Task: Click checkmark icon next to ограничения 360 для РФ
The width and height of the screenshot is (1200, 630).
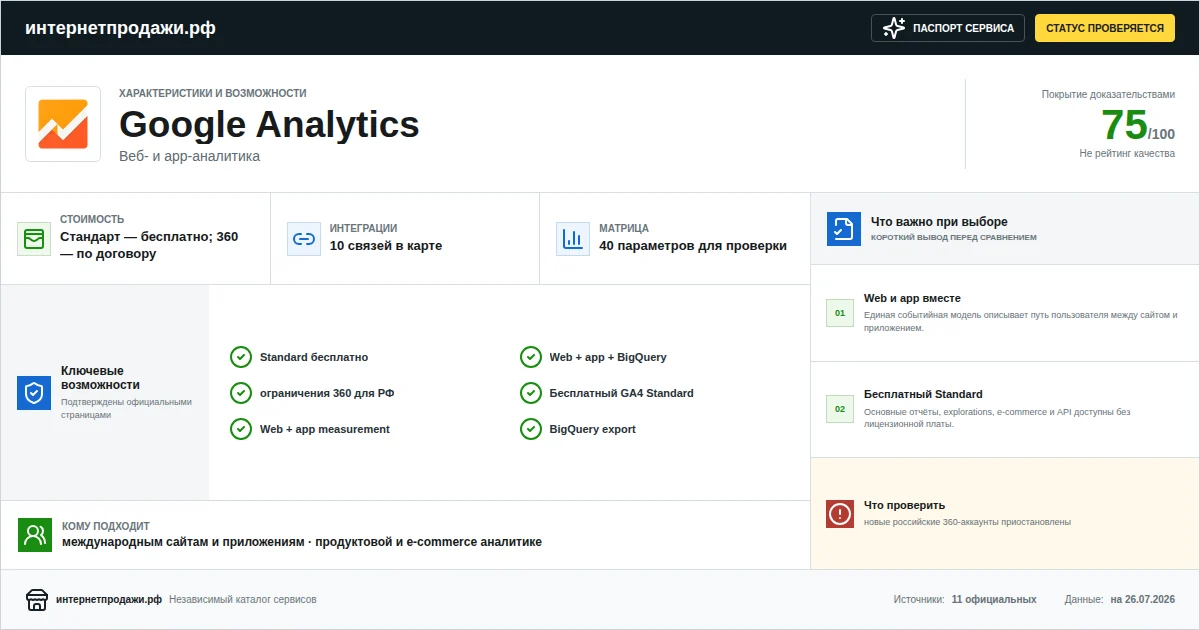Action: pyautogui.click(x=241, y=393)
